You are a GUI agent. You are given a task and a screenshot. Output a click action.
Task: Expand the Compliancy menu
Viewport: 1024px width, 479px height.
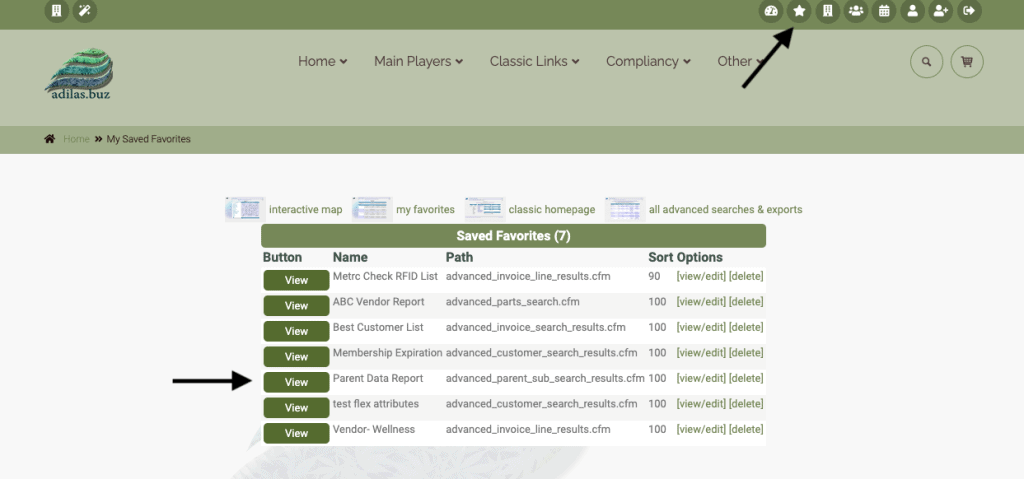point(648,61)
